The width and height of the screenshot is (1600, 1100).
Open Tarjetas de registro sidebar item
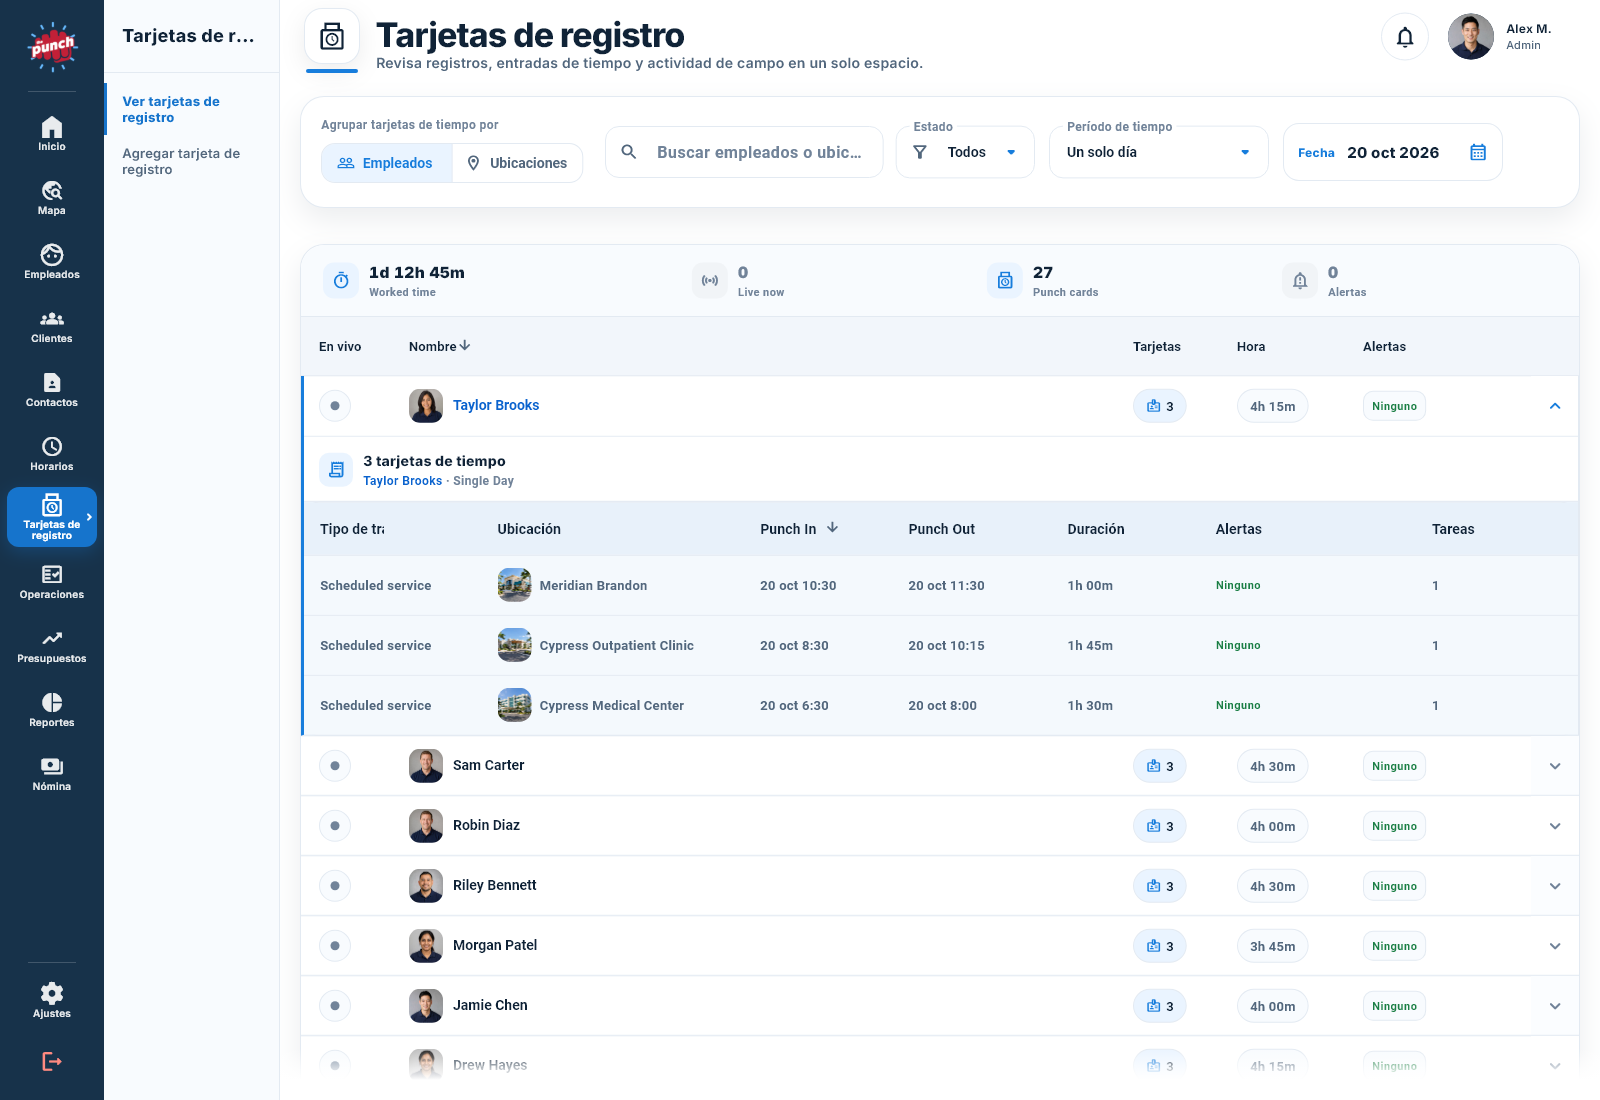pos(52,517)
